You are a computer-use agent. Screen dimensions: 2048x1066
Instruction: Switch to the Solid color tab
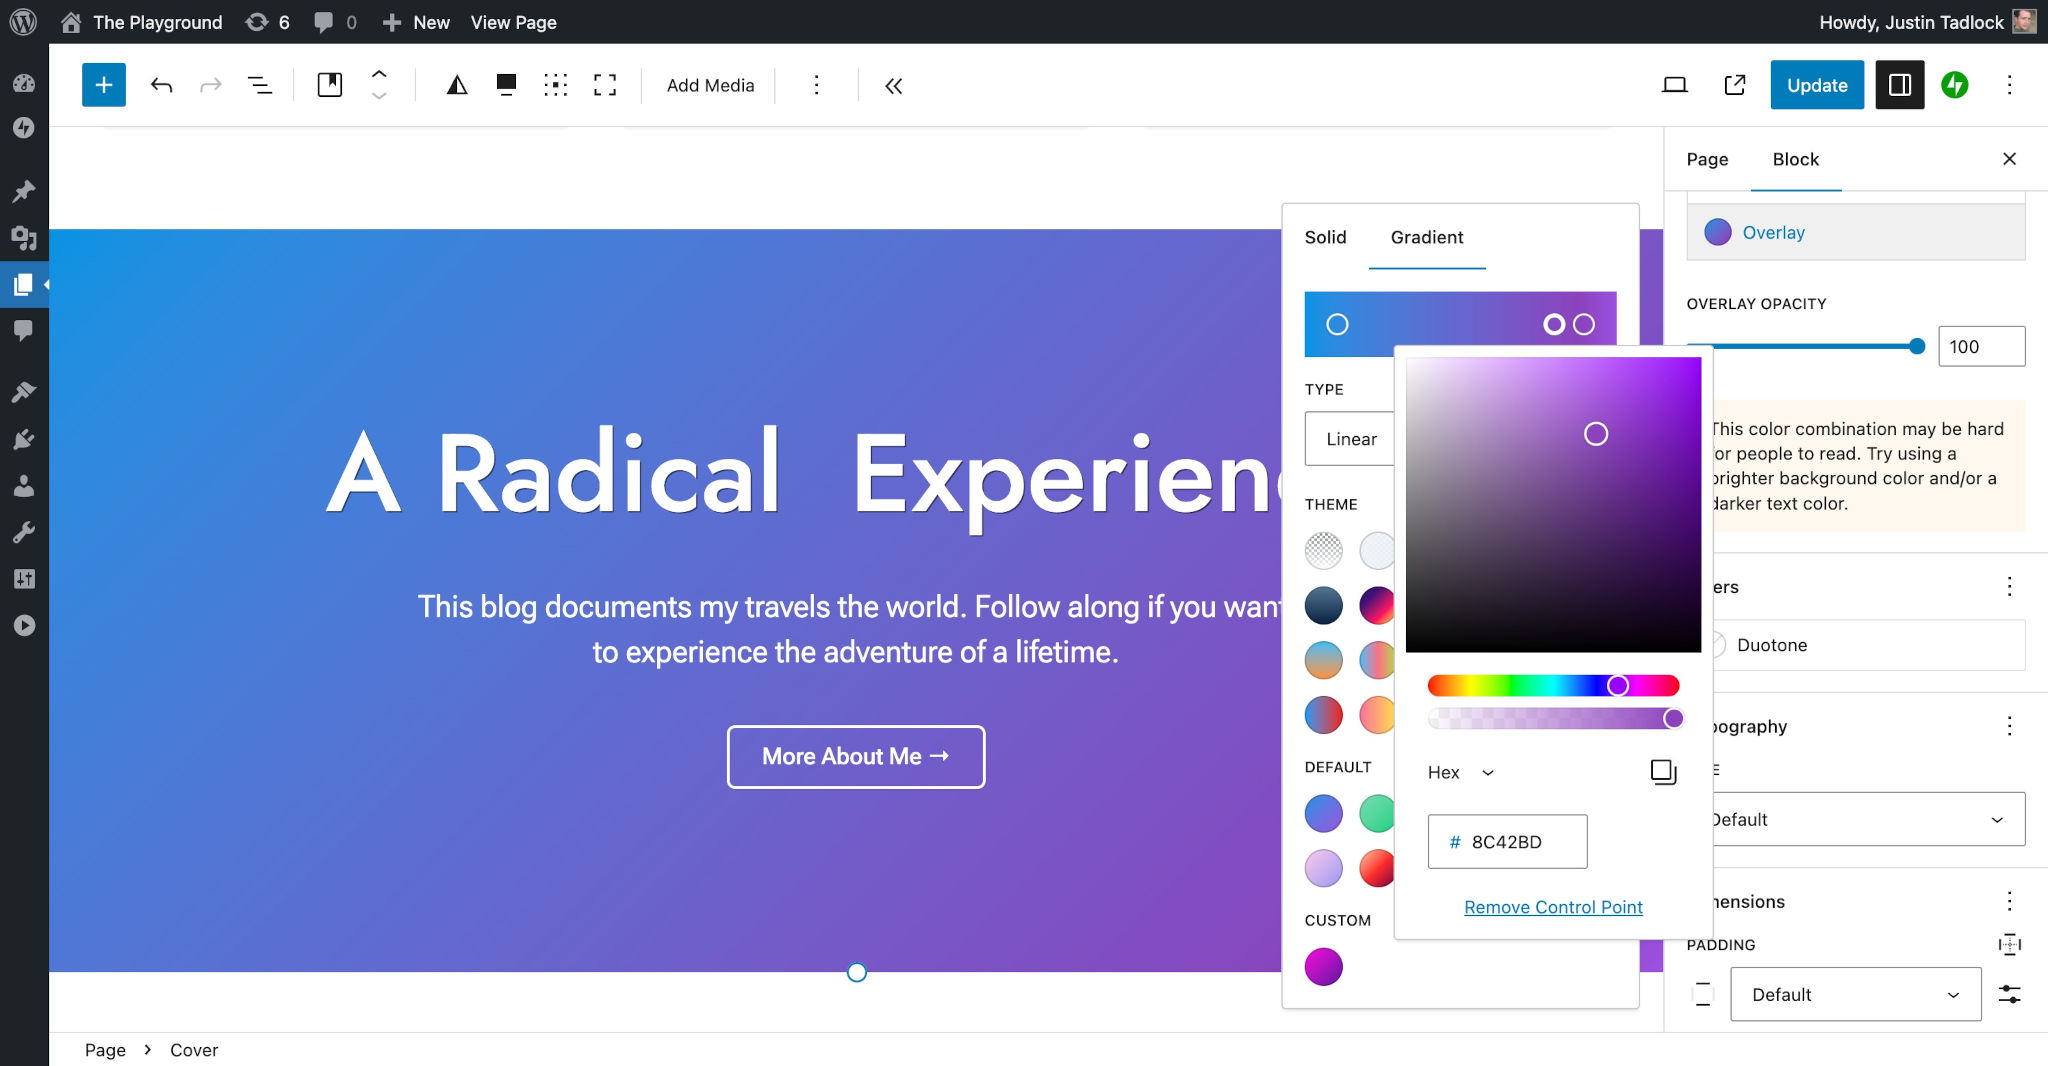pos(1325,238)
